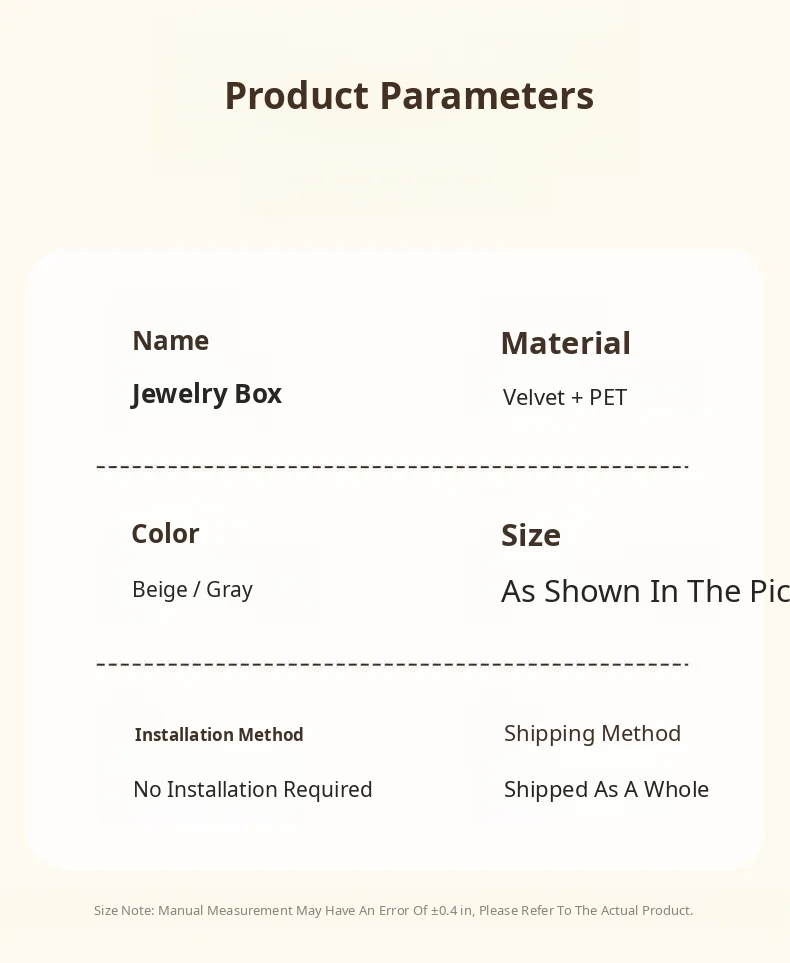
Task: Select the "Shipping Method" label
Action: 592,734
